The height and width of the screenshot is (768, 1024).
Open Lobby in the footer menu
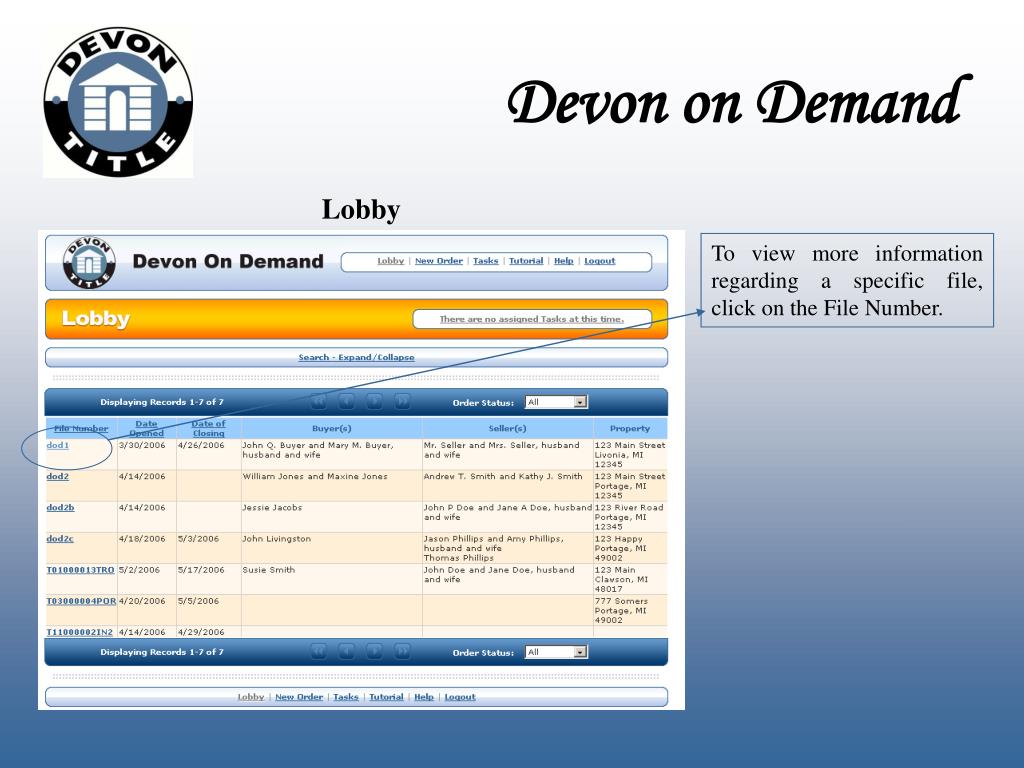tap(251, 697)
